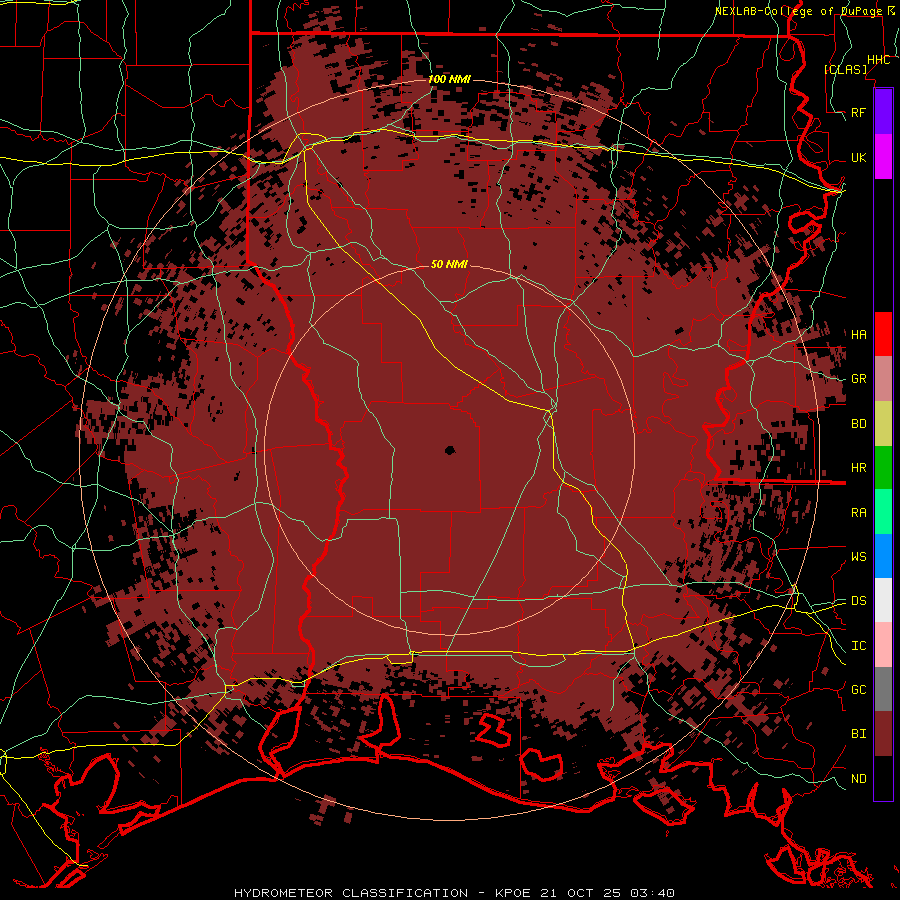Click the ND legend label
The height and width of the screenshot is (900, 900).
(858, 778)
